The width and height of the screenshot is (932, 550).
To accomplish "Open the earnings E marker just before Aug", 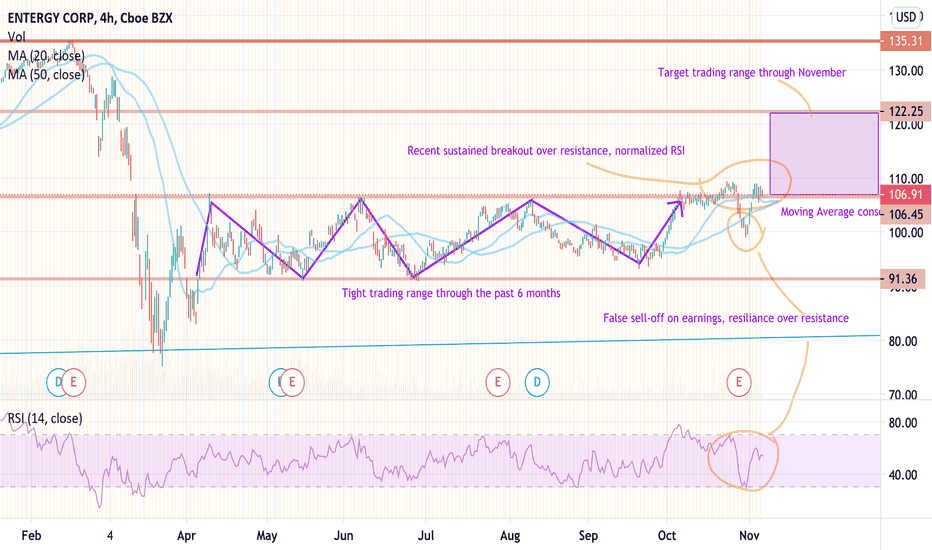I will tap(498, 382).
